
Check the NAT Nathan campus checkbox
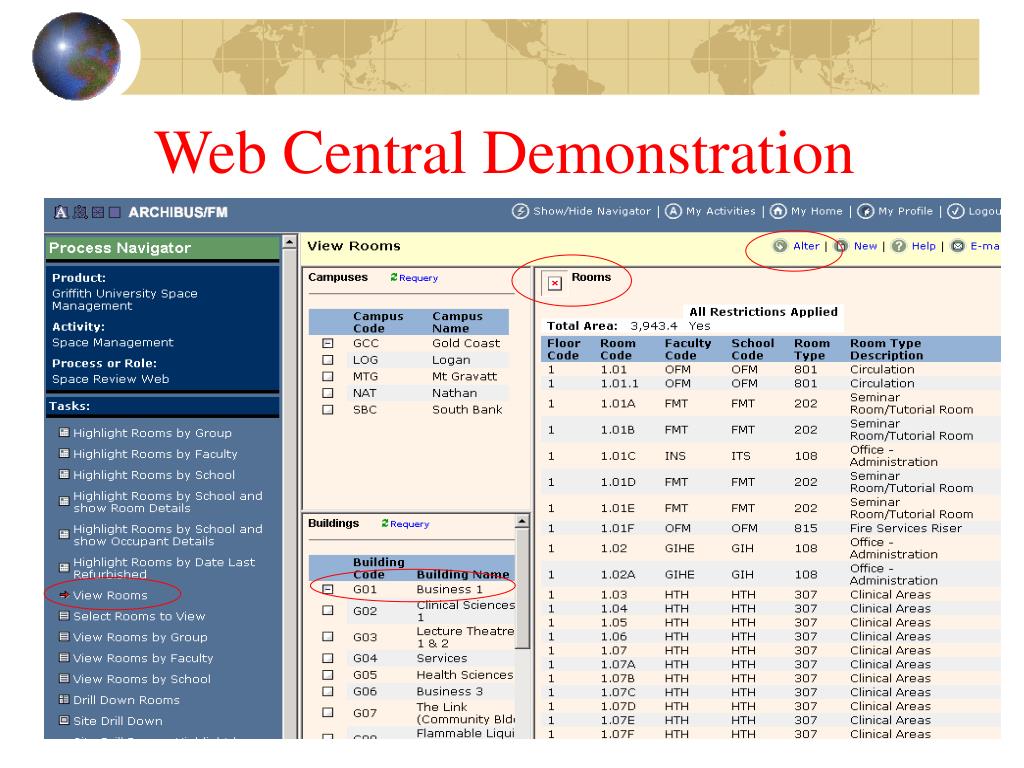coord(328,393)
